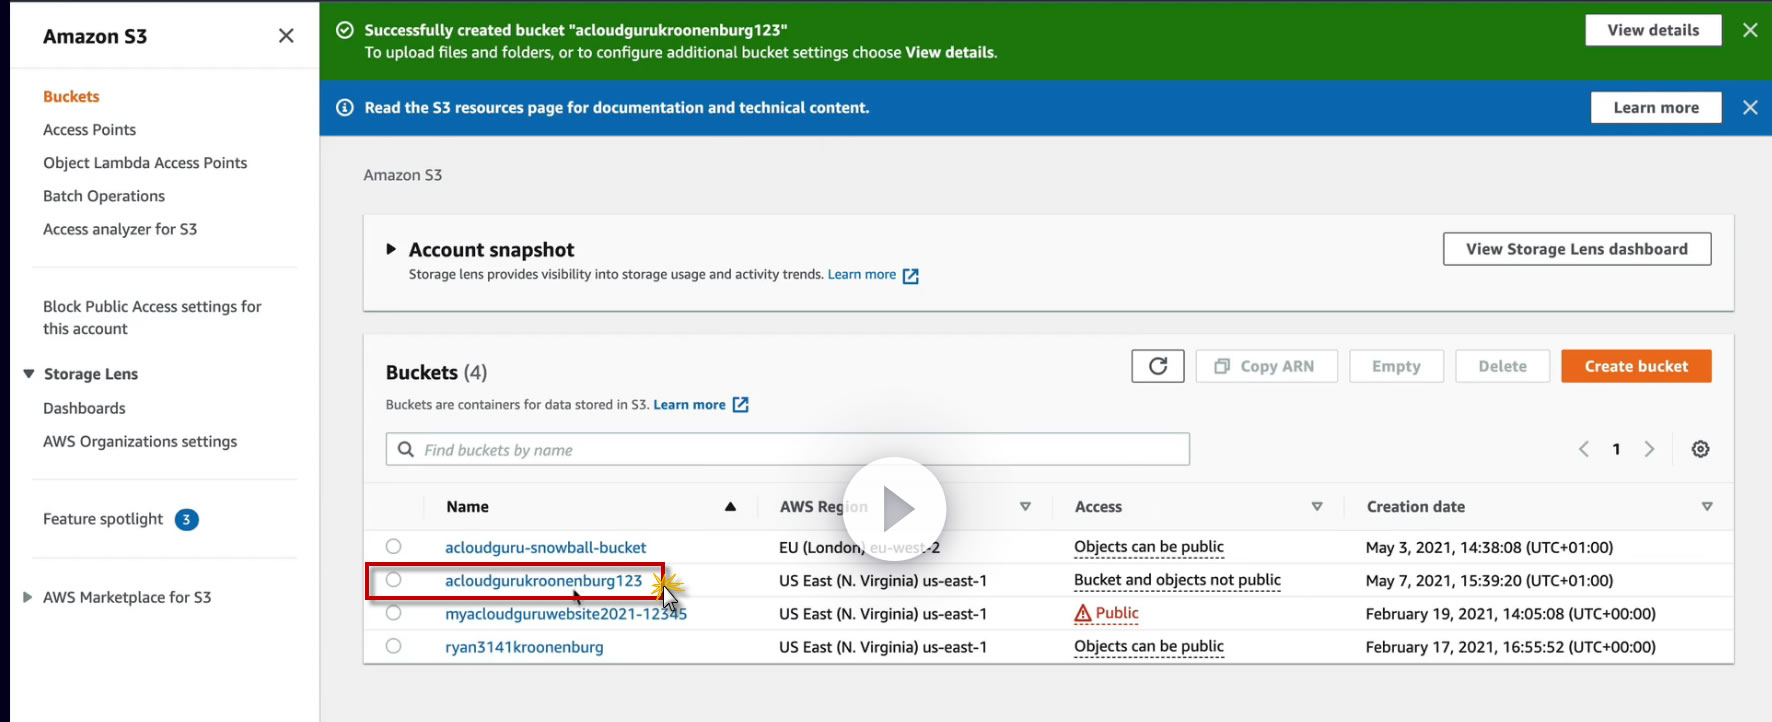The height and width of the screenshot is (722, 1772).
Task: Open View Storage Lens dashboard
Action: [x=1577, y=249]
